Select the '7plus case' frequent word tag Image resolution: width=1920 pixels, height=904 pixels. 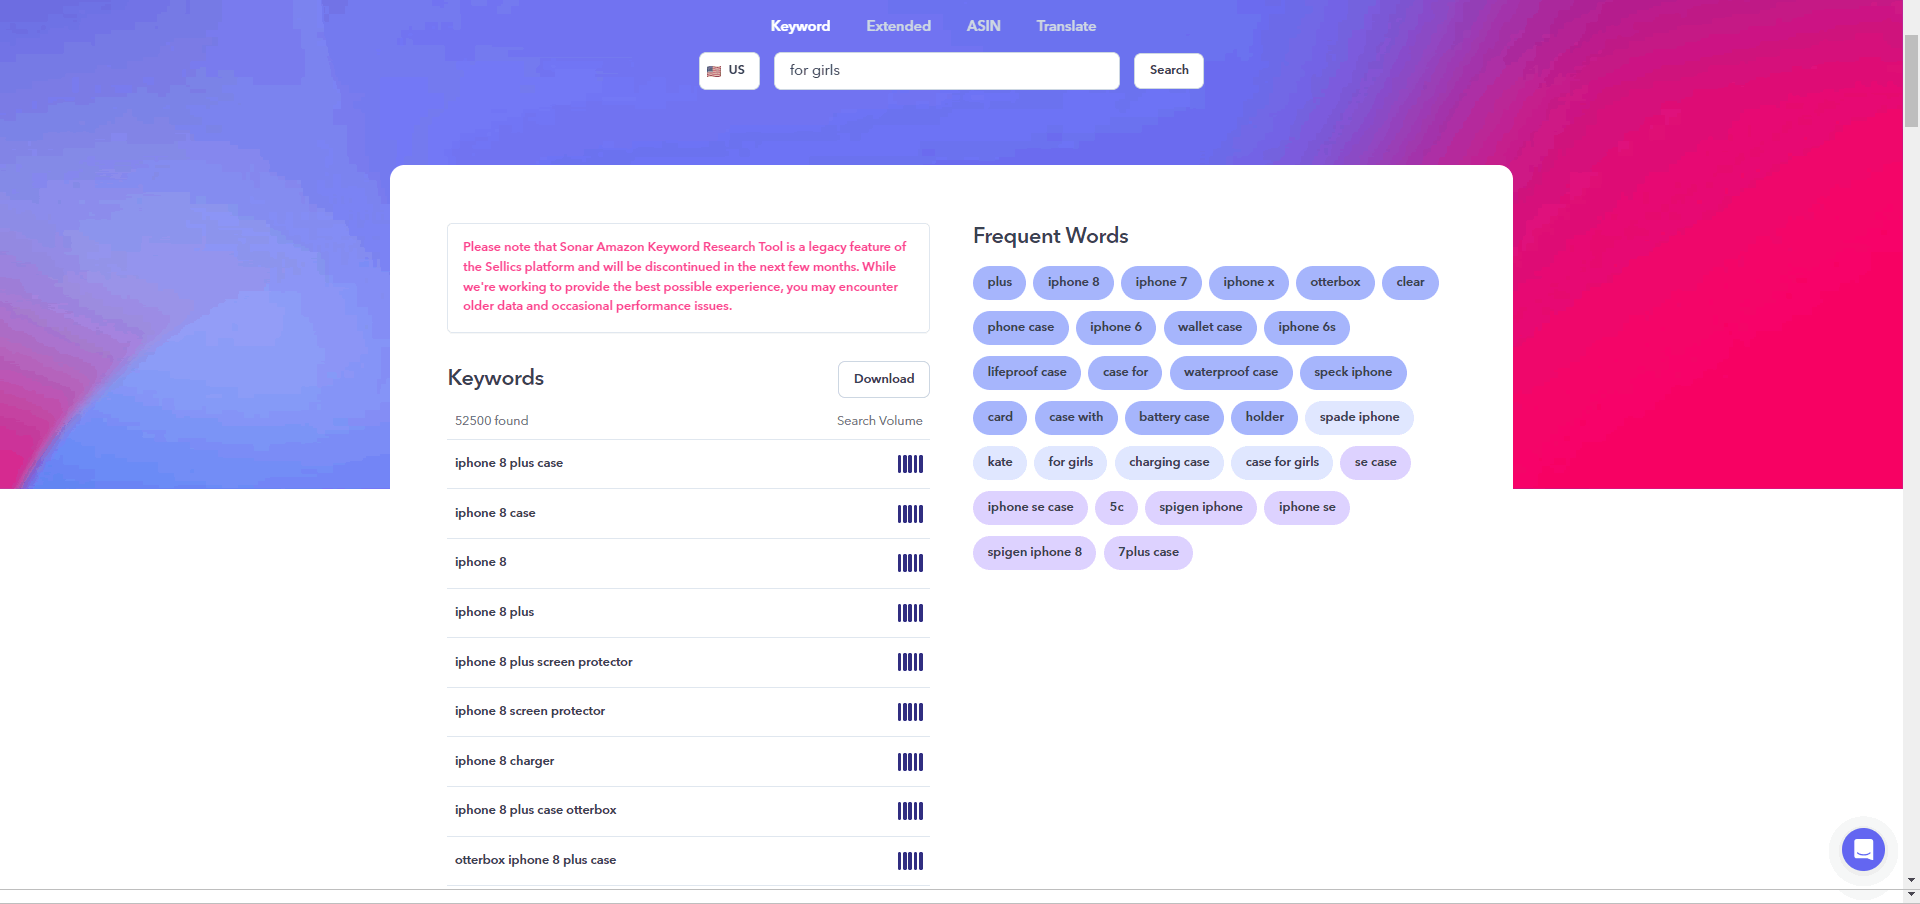tap(1148, 553)
